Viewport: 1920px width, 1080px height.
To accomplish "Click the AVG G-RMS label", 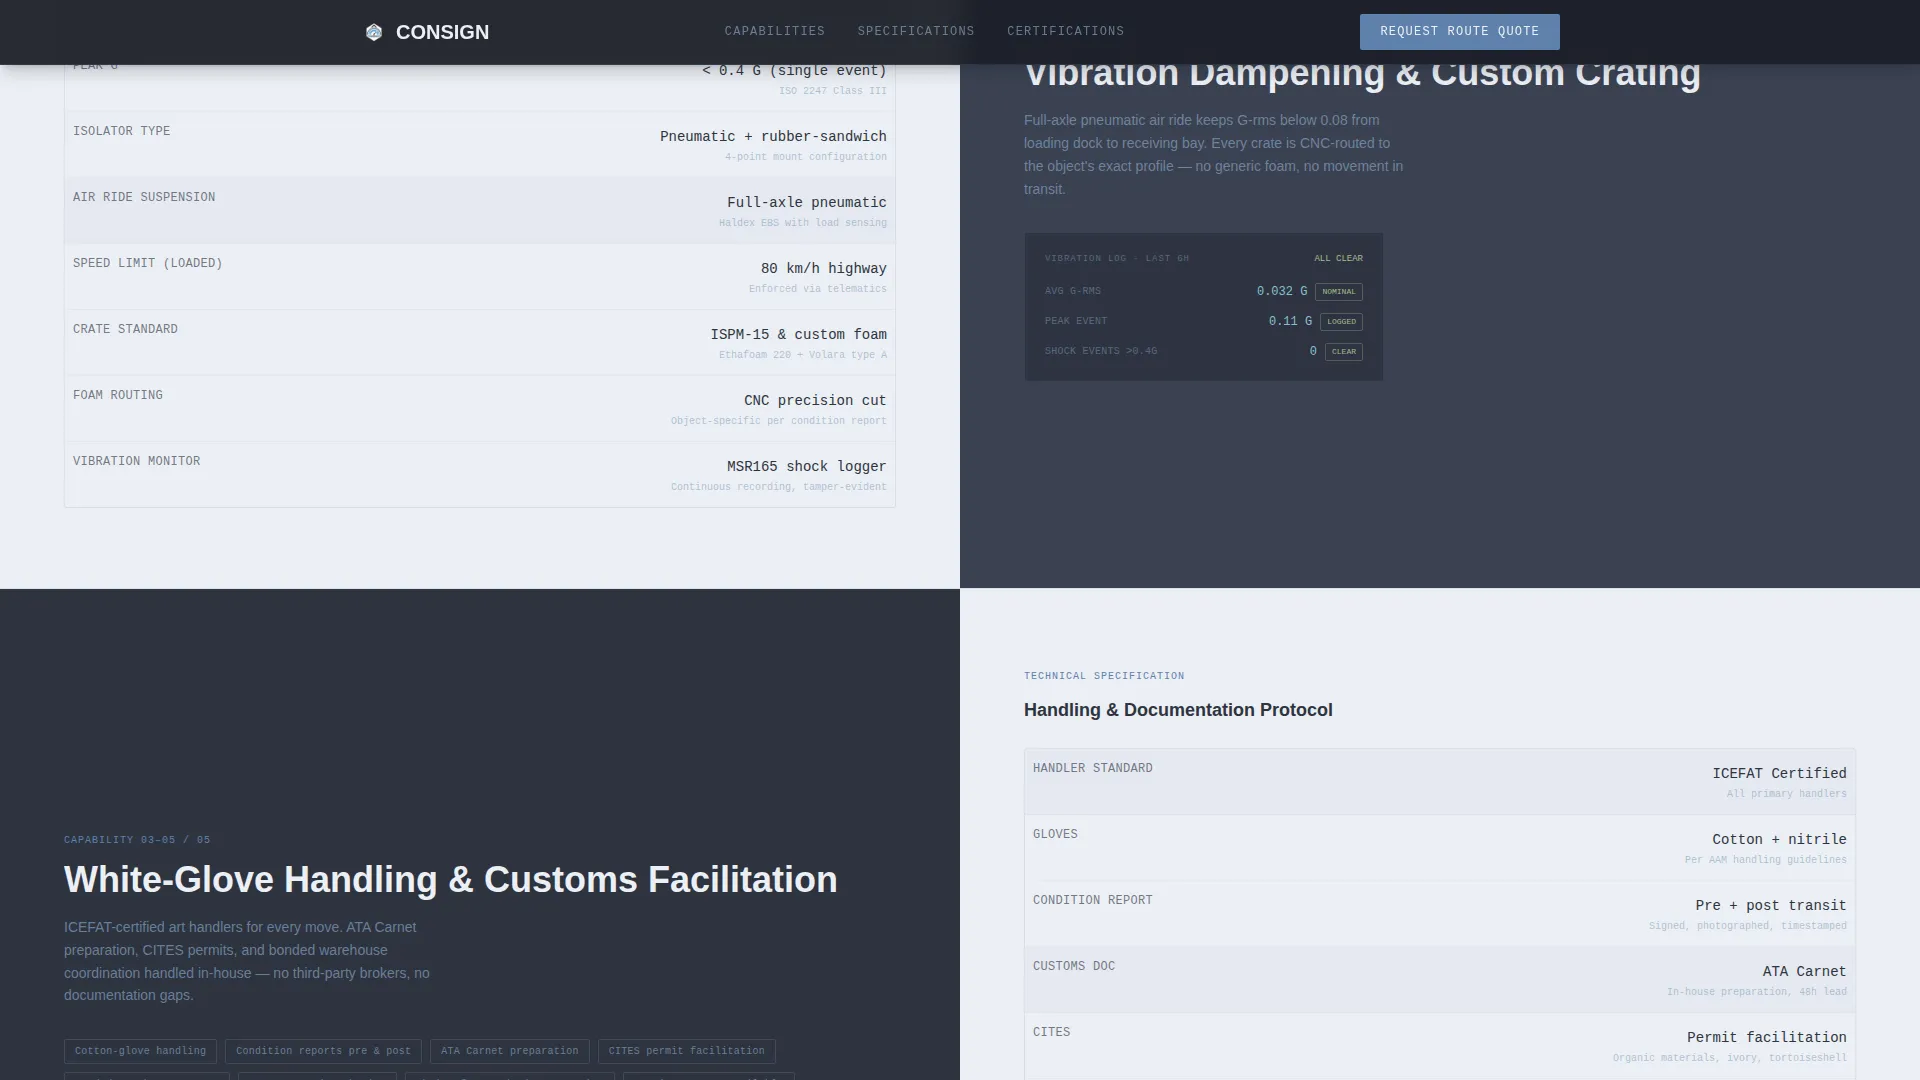I will pyautogui.click(x=1072, y=291).
